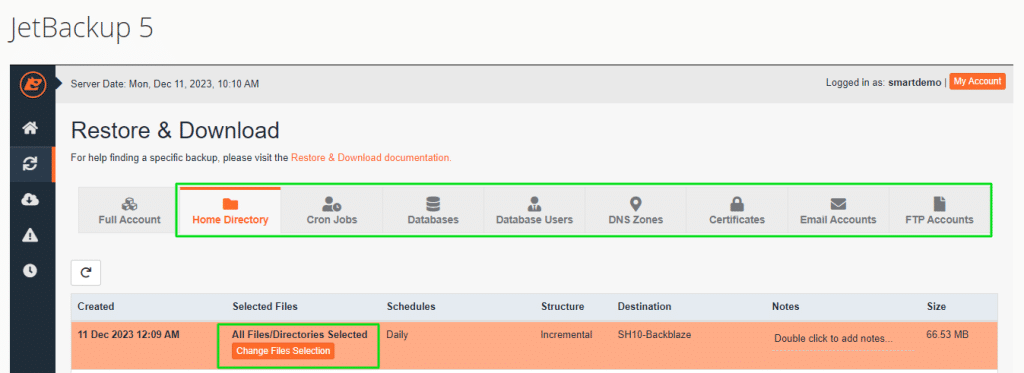Image resolution: width=1024 pixels, height=373 pixels.
Task: Click the Created column header
Action: tap(96, 306)
